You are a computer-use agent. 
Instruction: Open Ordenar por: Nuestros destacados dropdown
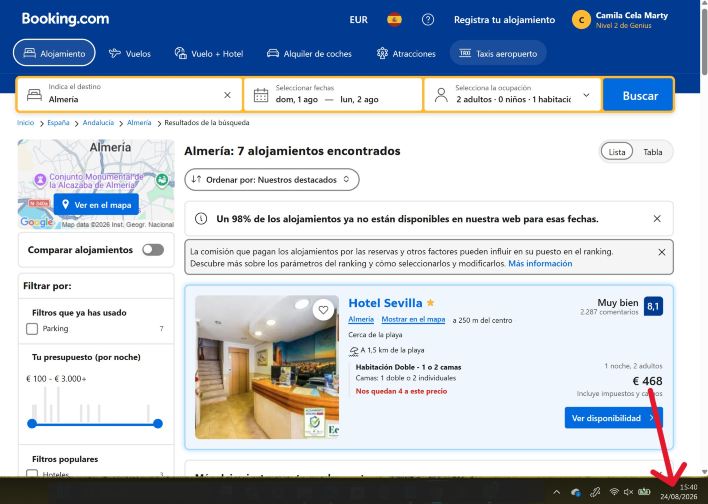[272, 180]
